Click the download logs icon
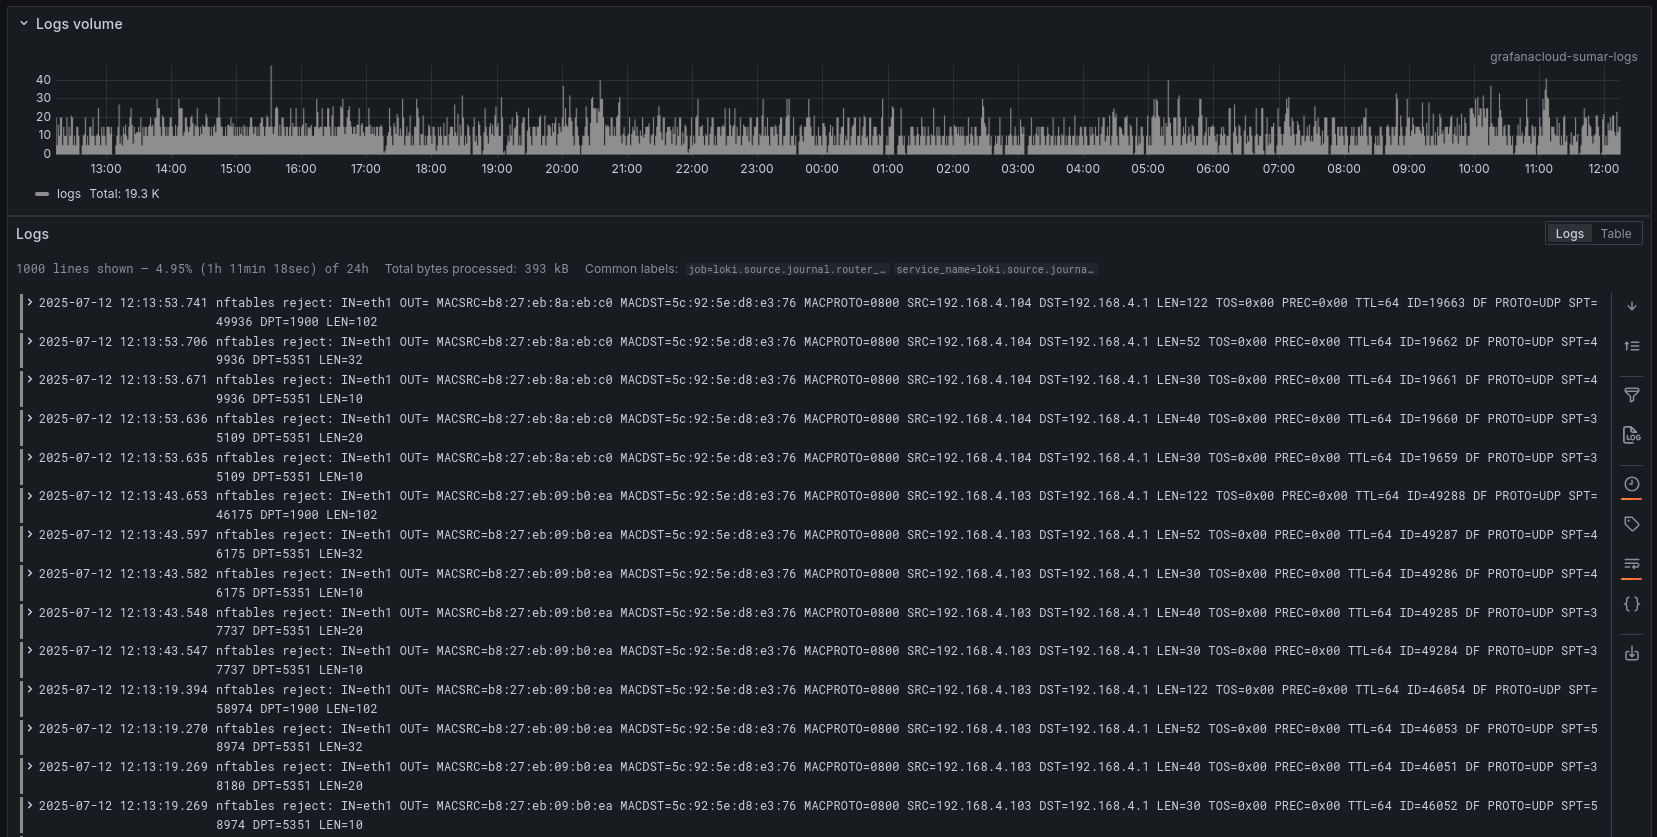The height and width of the screenshot is (837, 1657). 1631,653
